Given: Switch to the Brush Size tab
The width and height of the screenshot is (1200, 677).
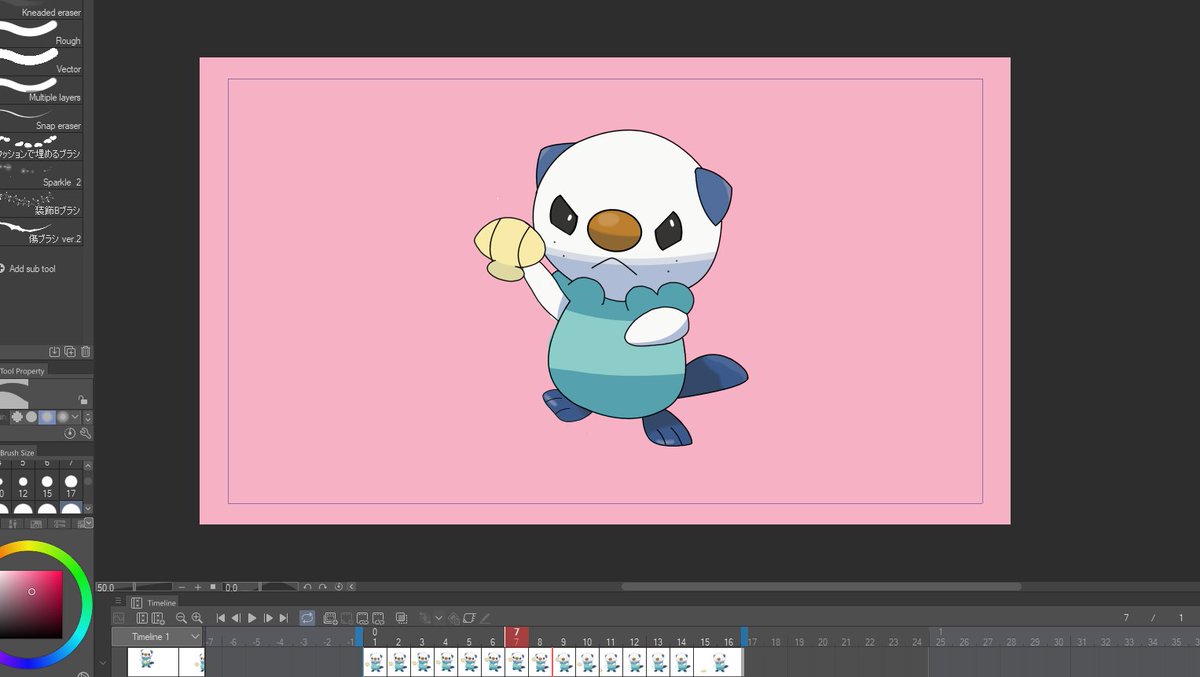Looking at the screenshot, I should (x=17, y=453).
